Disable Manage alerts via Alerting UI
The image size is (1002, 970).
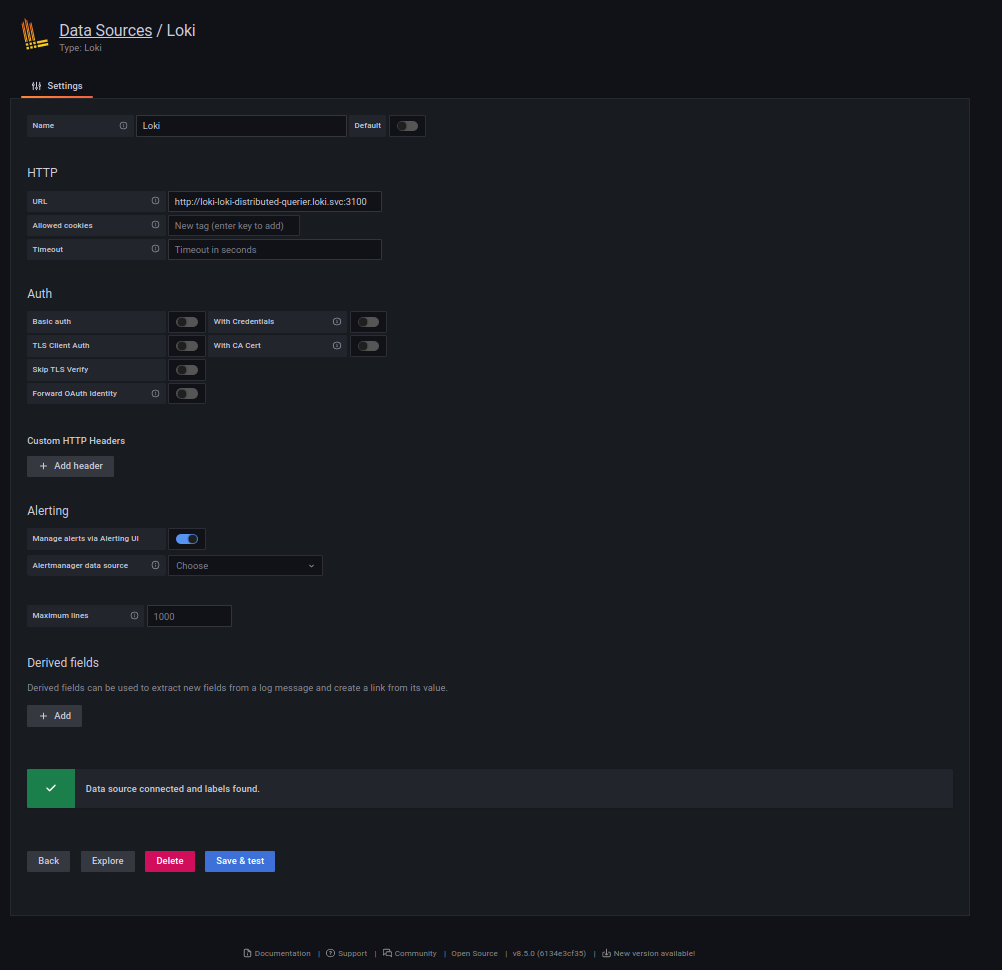click(187, 539)
